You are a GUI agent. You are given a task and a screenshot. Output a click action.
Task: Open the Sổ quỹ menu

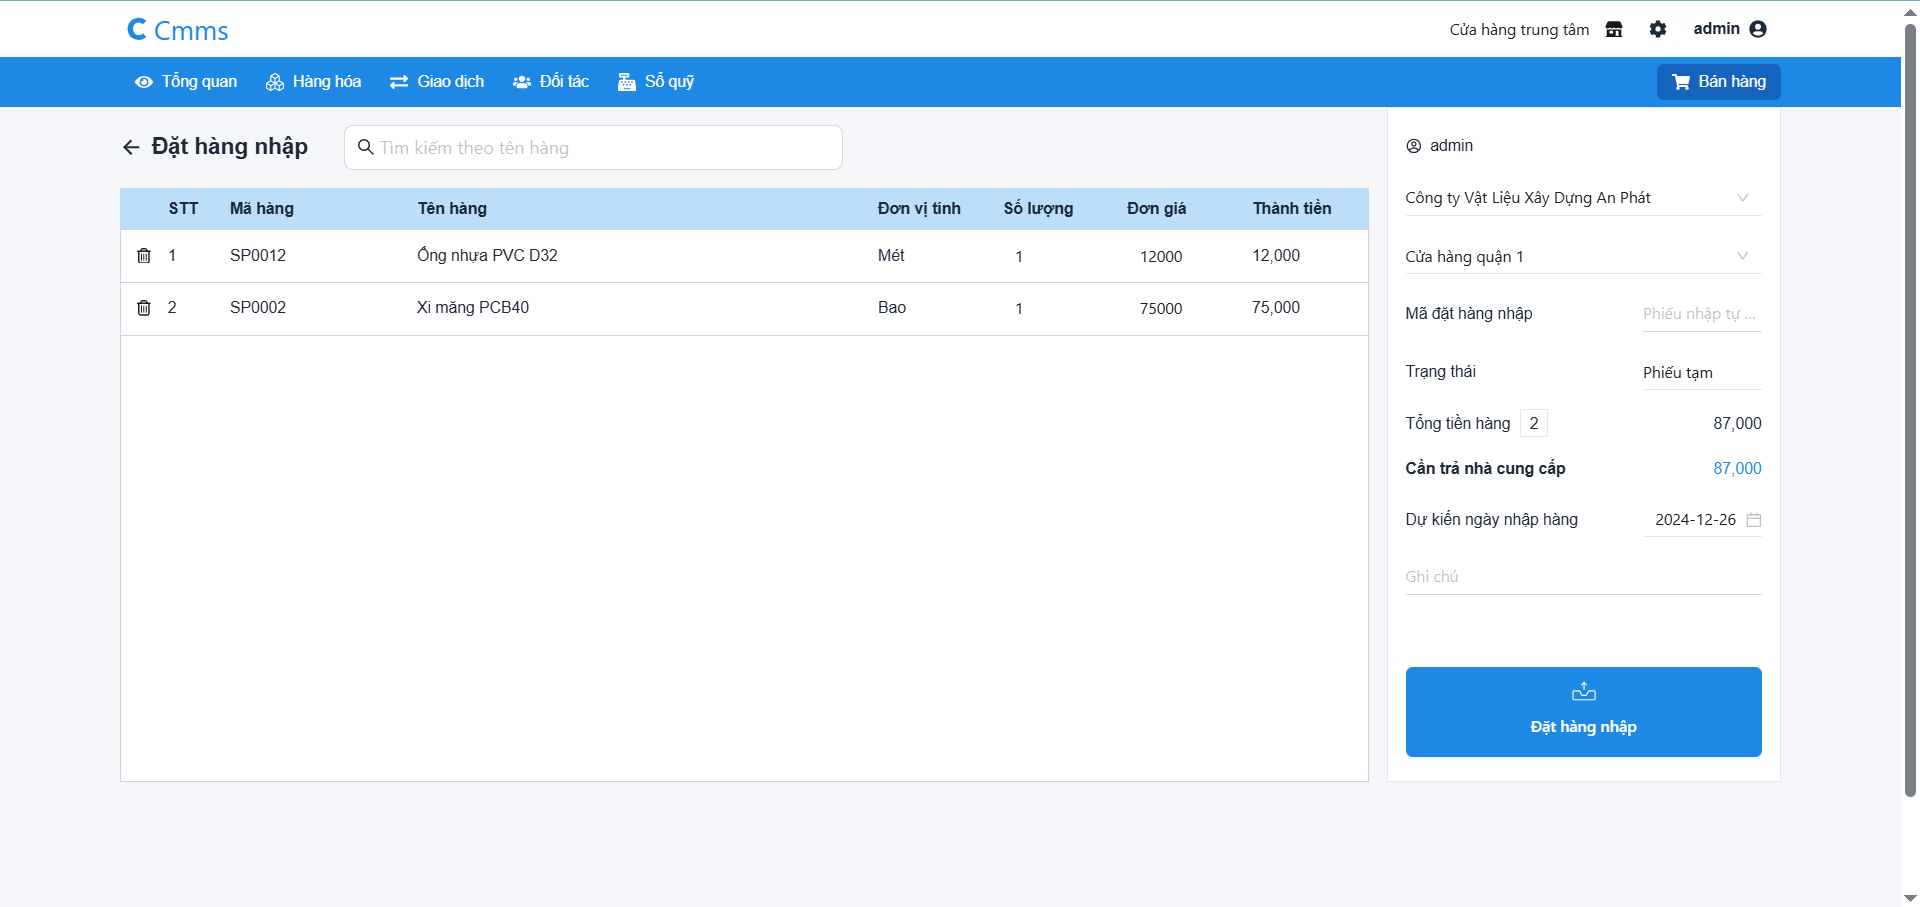tap(656, 82)
